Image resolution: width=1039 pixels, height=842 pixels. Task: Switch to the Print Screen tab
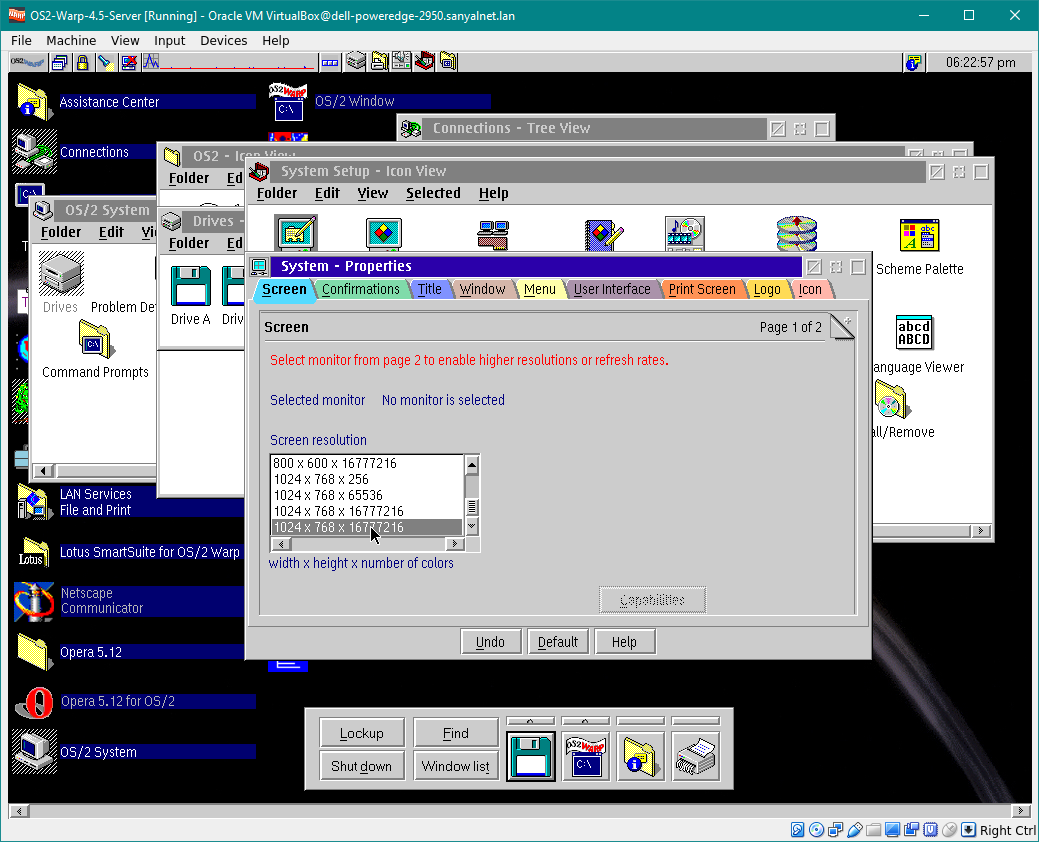702,289
